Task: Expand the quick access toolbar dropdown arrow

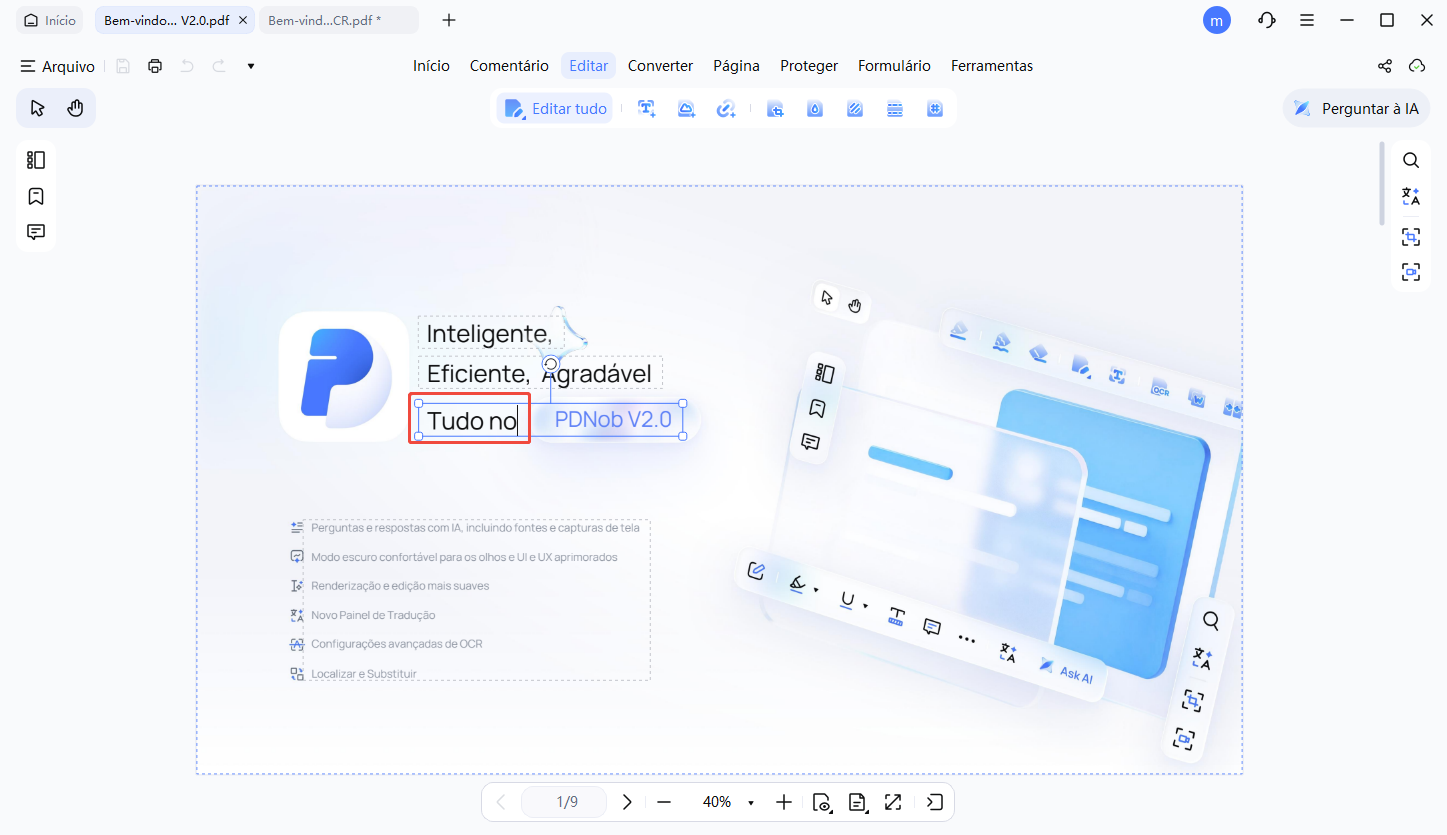Action: tap(251, 66)
